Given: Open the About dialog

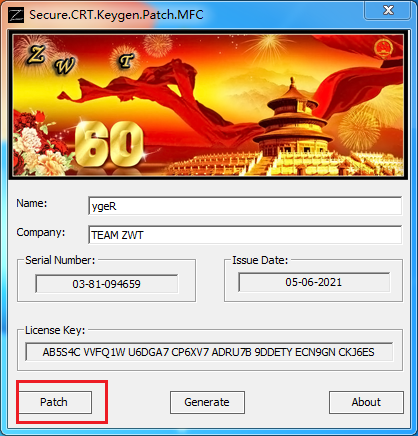Looking at the screenshot, I should coord(366,402).
